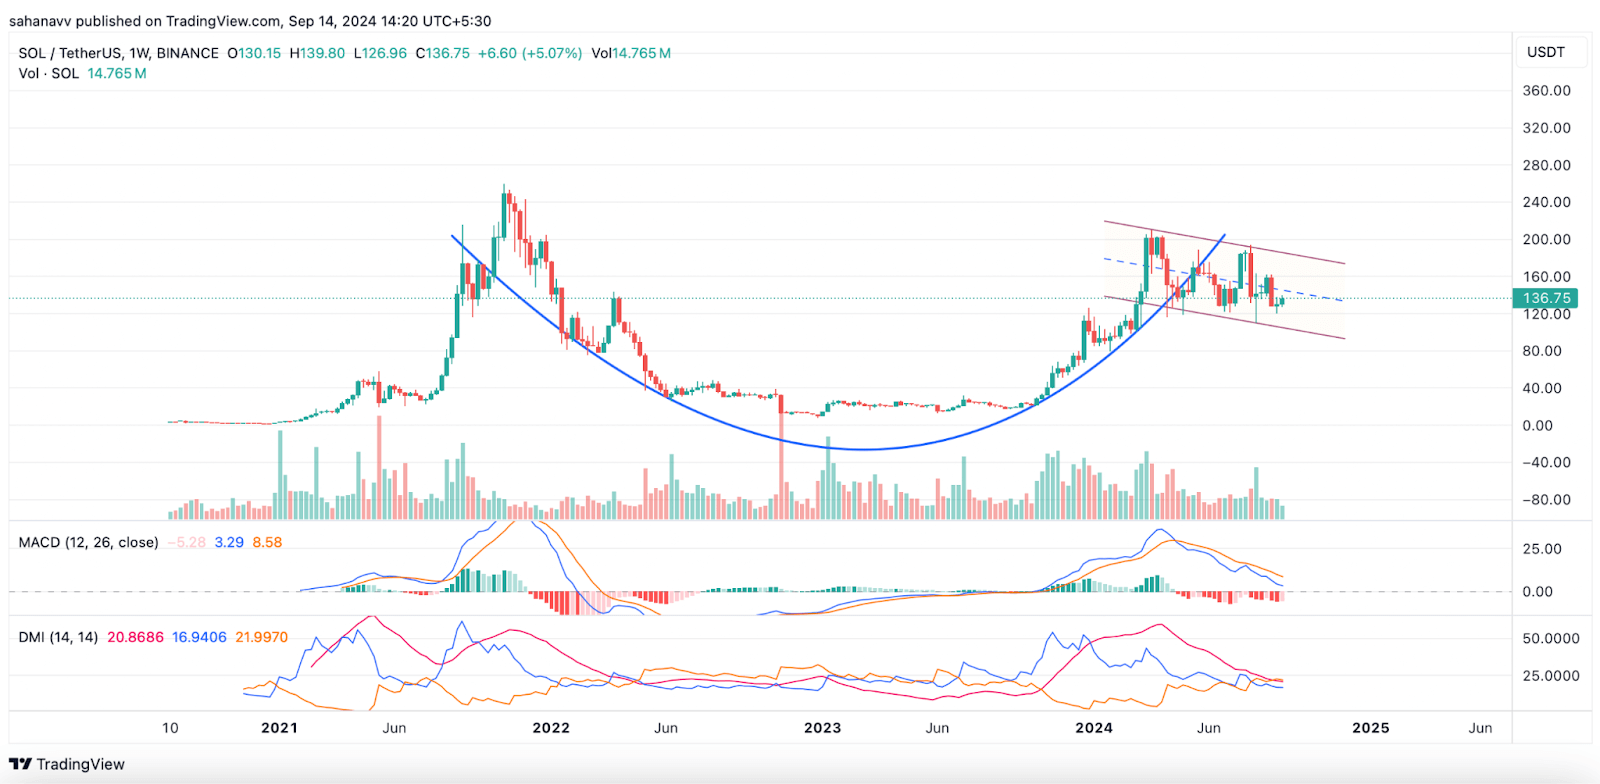Click the USDT currency label
Viewport: 1600px width, 784px height.
(x=1545, y=52)
